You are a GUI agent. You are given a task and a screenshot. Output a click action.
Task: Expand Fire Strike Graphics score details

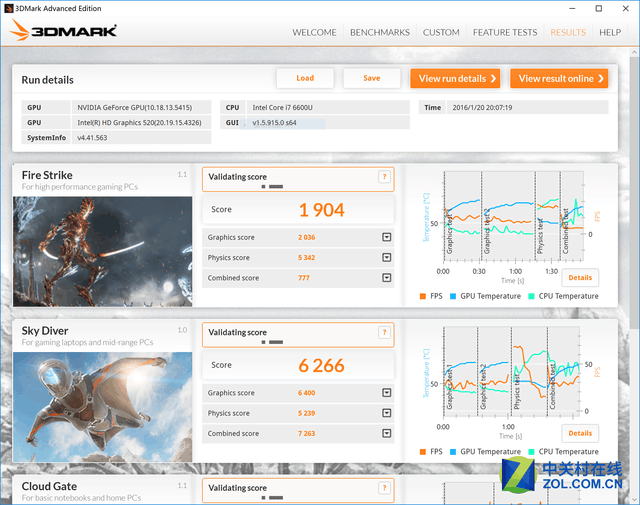(387, 237)
